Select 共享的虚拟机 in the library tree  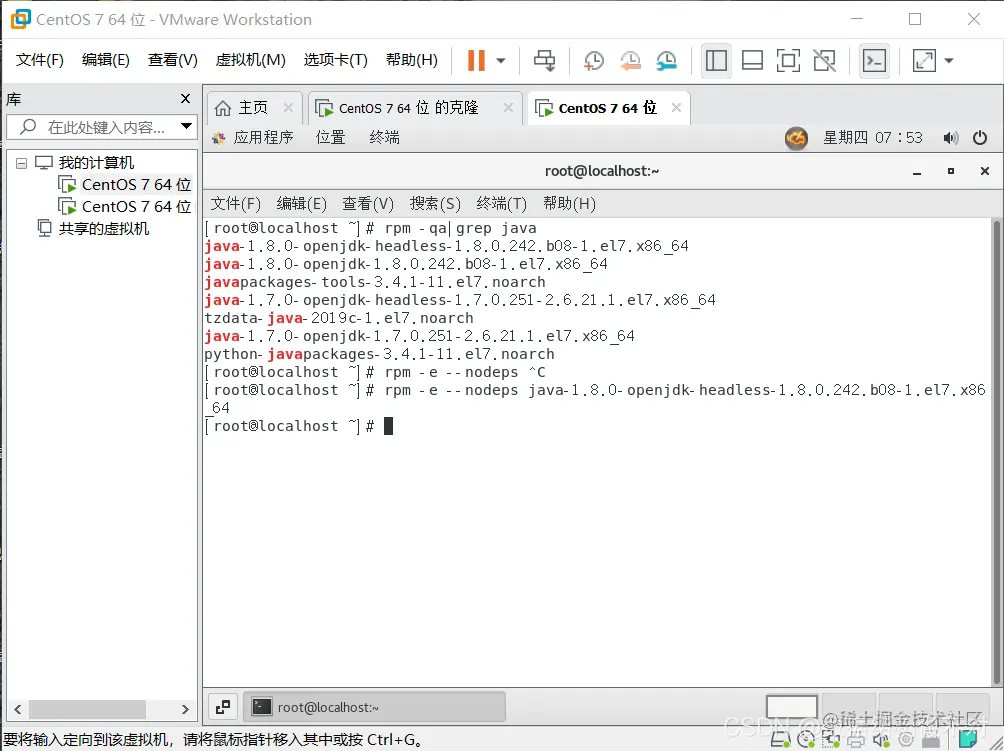[93, 229]
